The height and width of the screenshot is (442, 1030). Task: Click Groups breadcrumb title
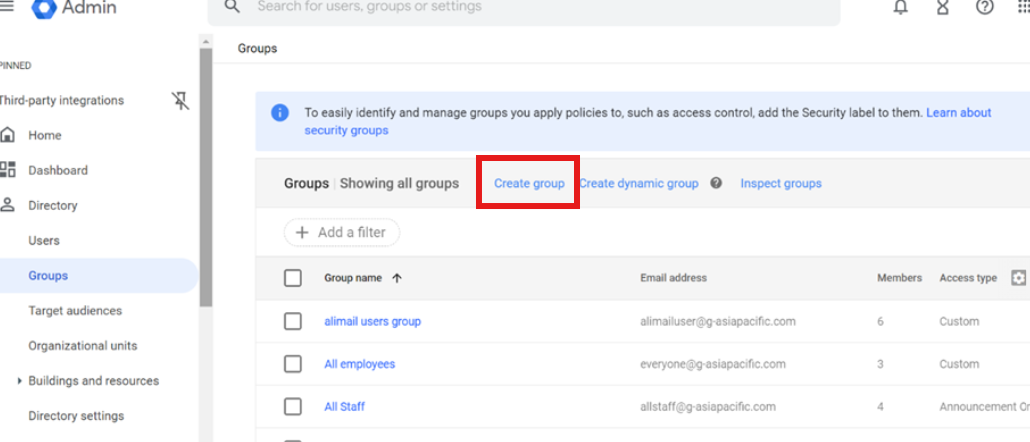(x=257, y=49)
